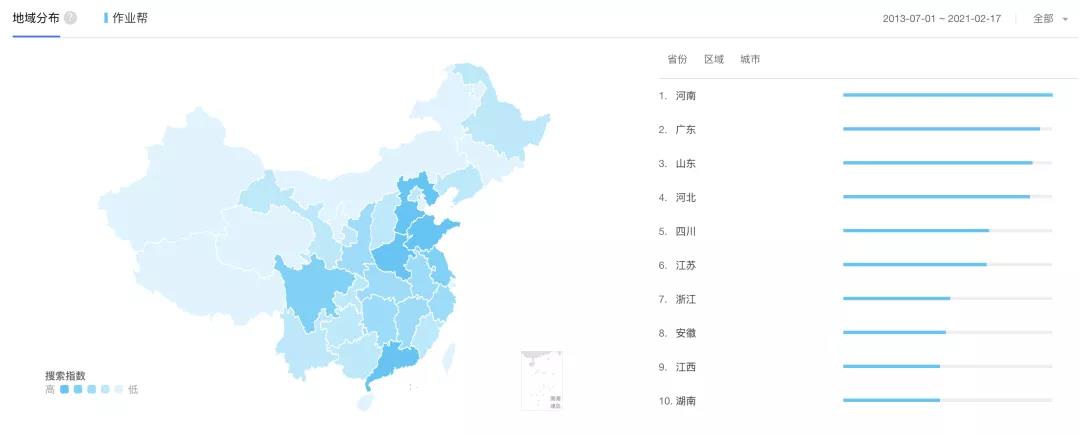The image size is (1080, 435).
Task: Click the 地域分布 section title
Action: [36, 18]
